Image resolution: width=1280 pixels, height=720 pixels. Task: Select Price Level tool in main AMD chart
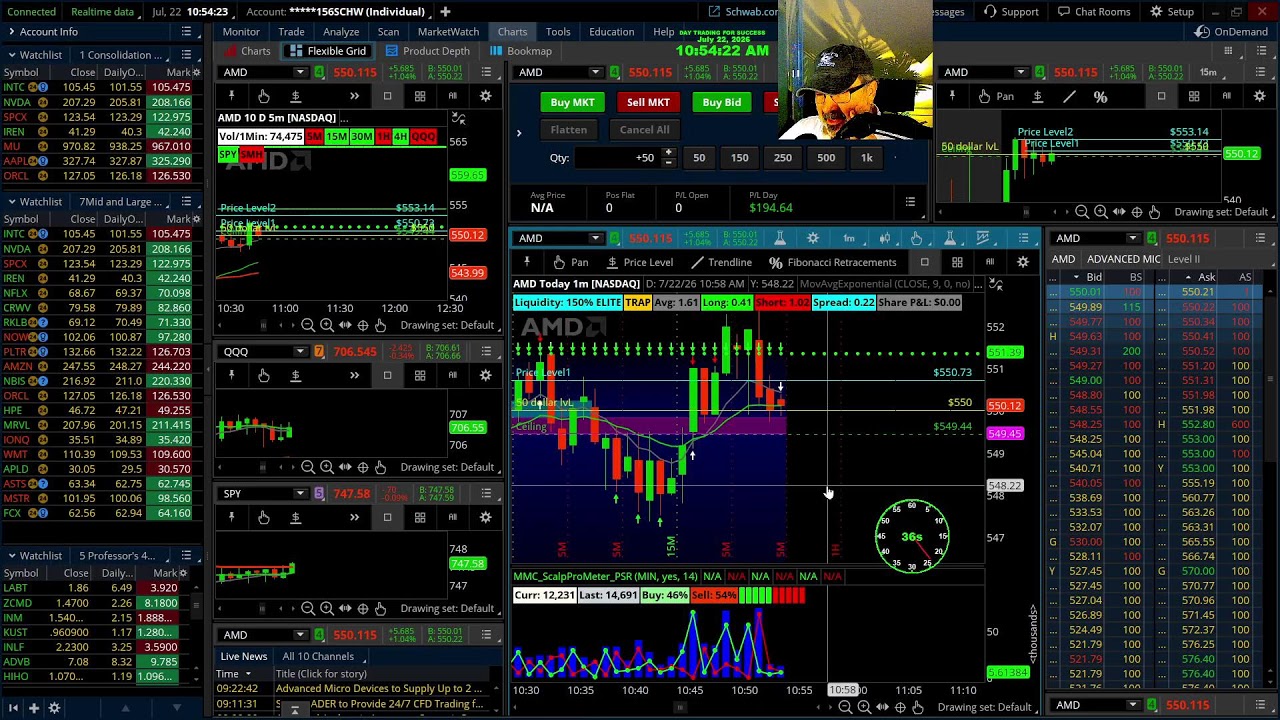click(x=638, y=262)
